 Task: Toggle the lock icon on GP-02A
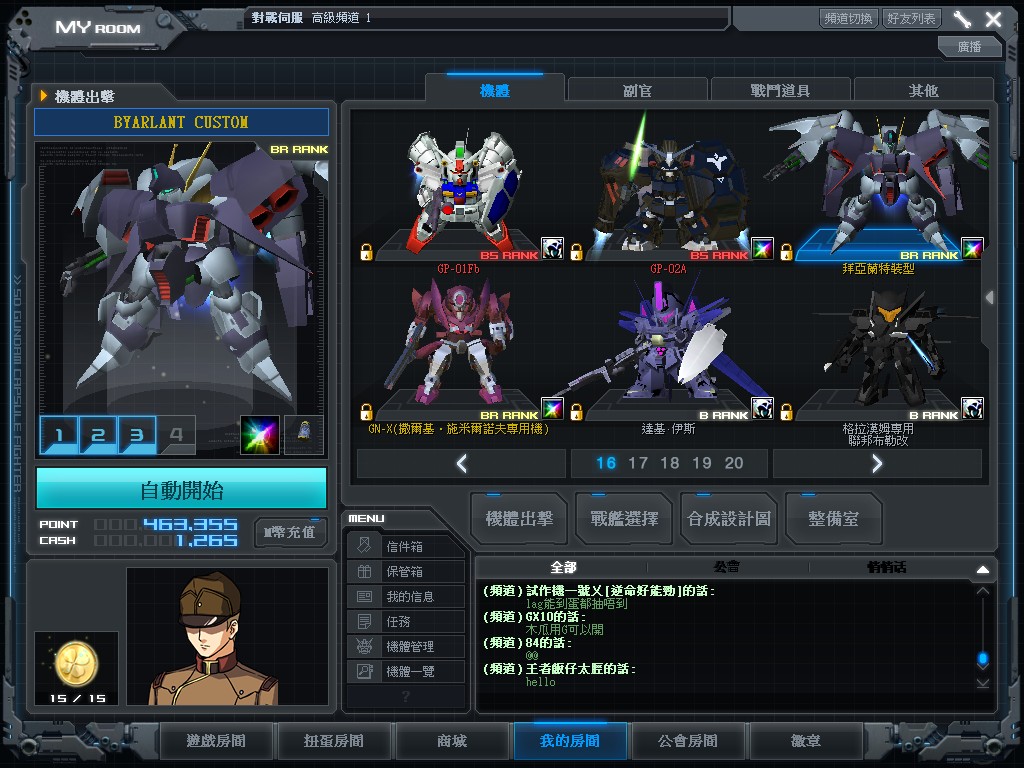pos(576,251)
